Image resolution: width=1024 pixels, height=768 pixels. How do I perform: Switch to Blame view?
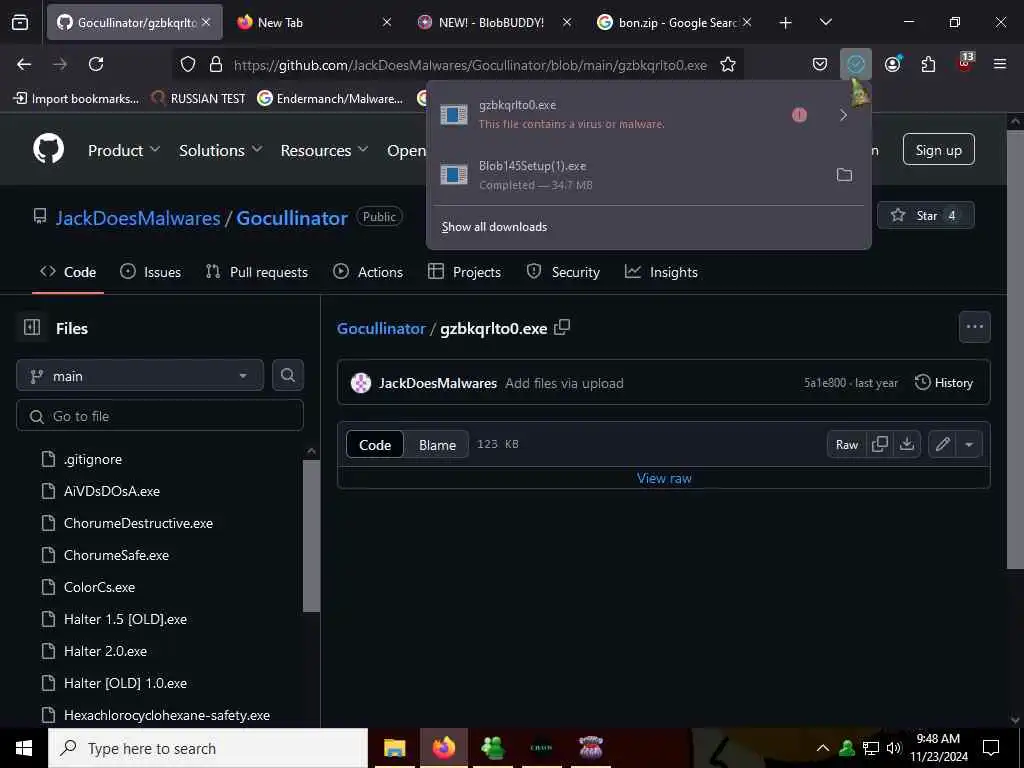point(437,445)
